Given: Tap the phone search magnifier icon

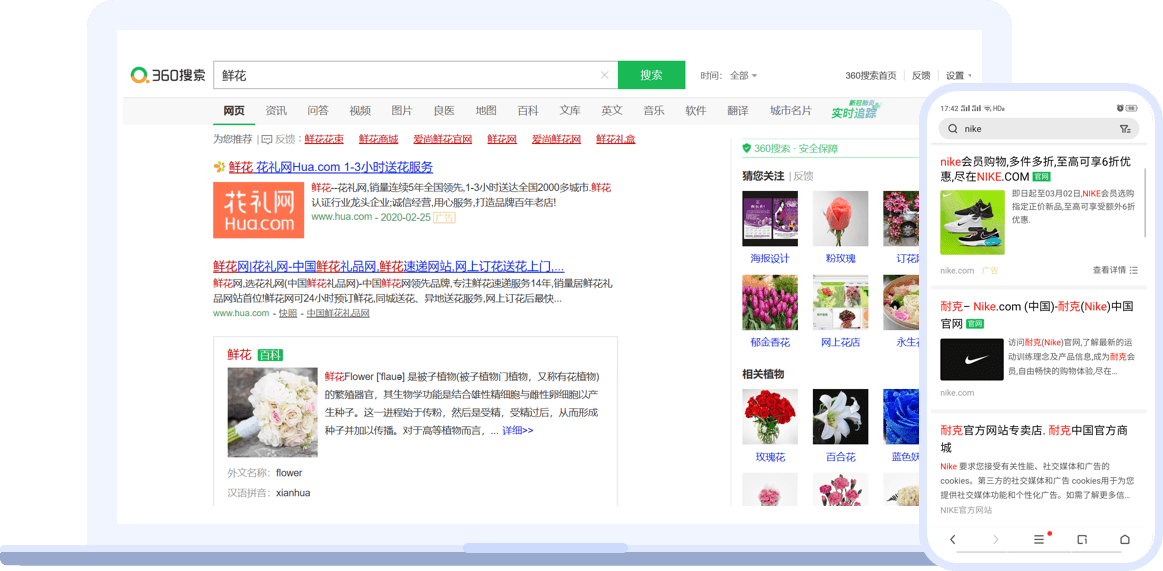Looking at the screenshot, I should pos(951,129).
